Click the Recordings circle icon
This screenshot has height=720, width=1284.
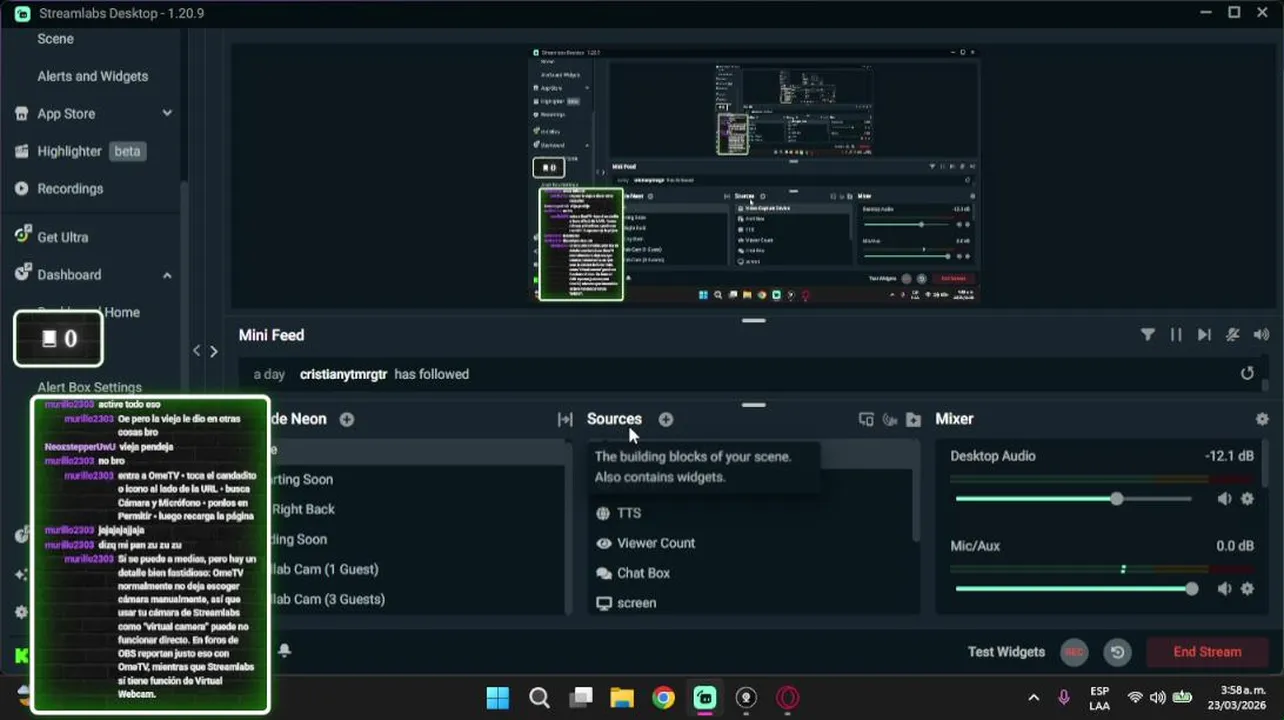[x=21, y=188]
